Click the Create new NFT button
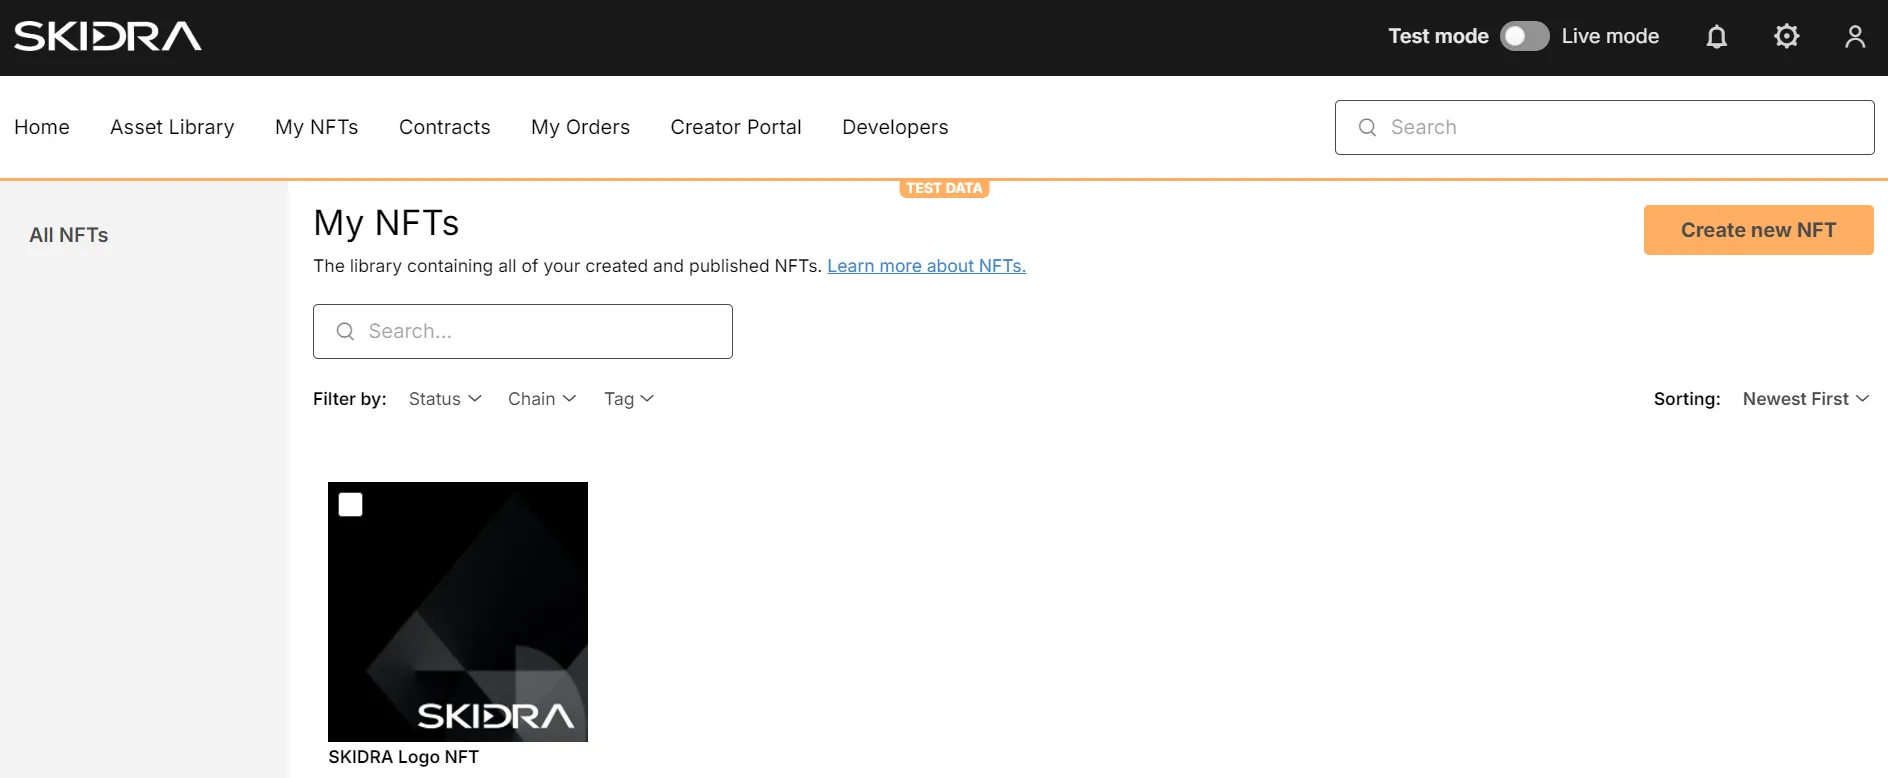Screen dimensions: 1888x778 click(x=1758, y=230)
